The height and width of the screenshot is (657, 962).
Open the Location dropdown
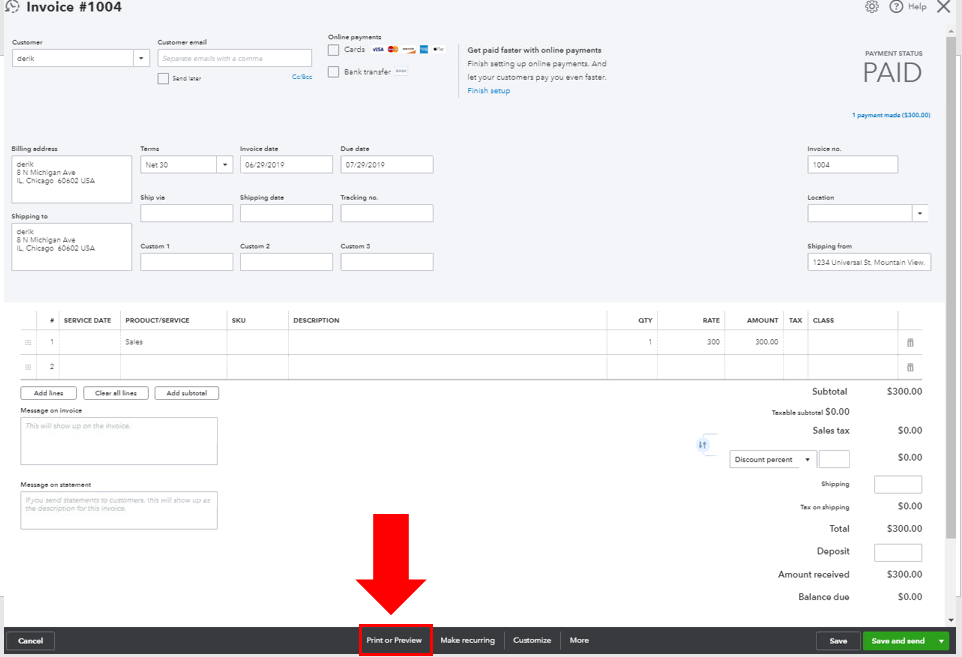tap(920, 213)
